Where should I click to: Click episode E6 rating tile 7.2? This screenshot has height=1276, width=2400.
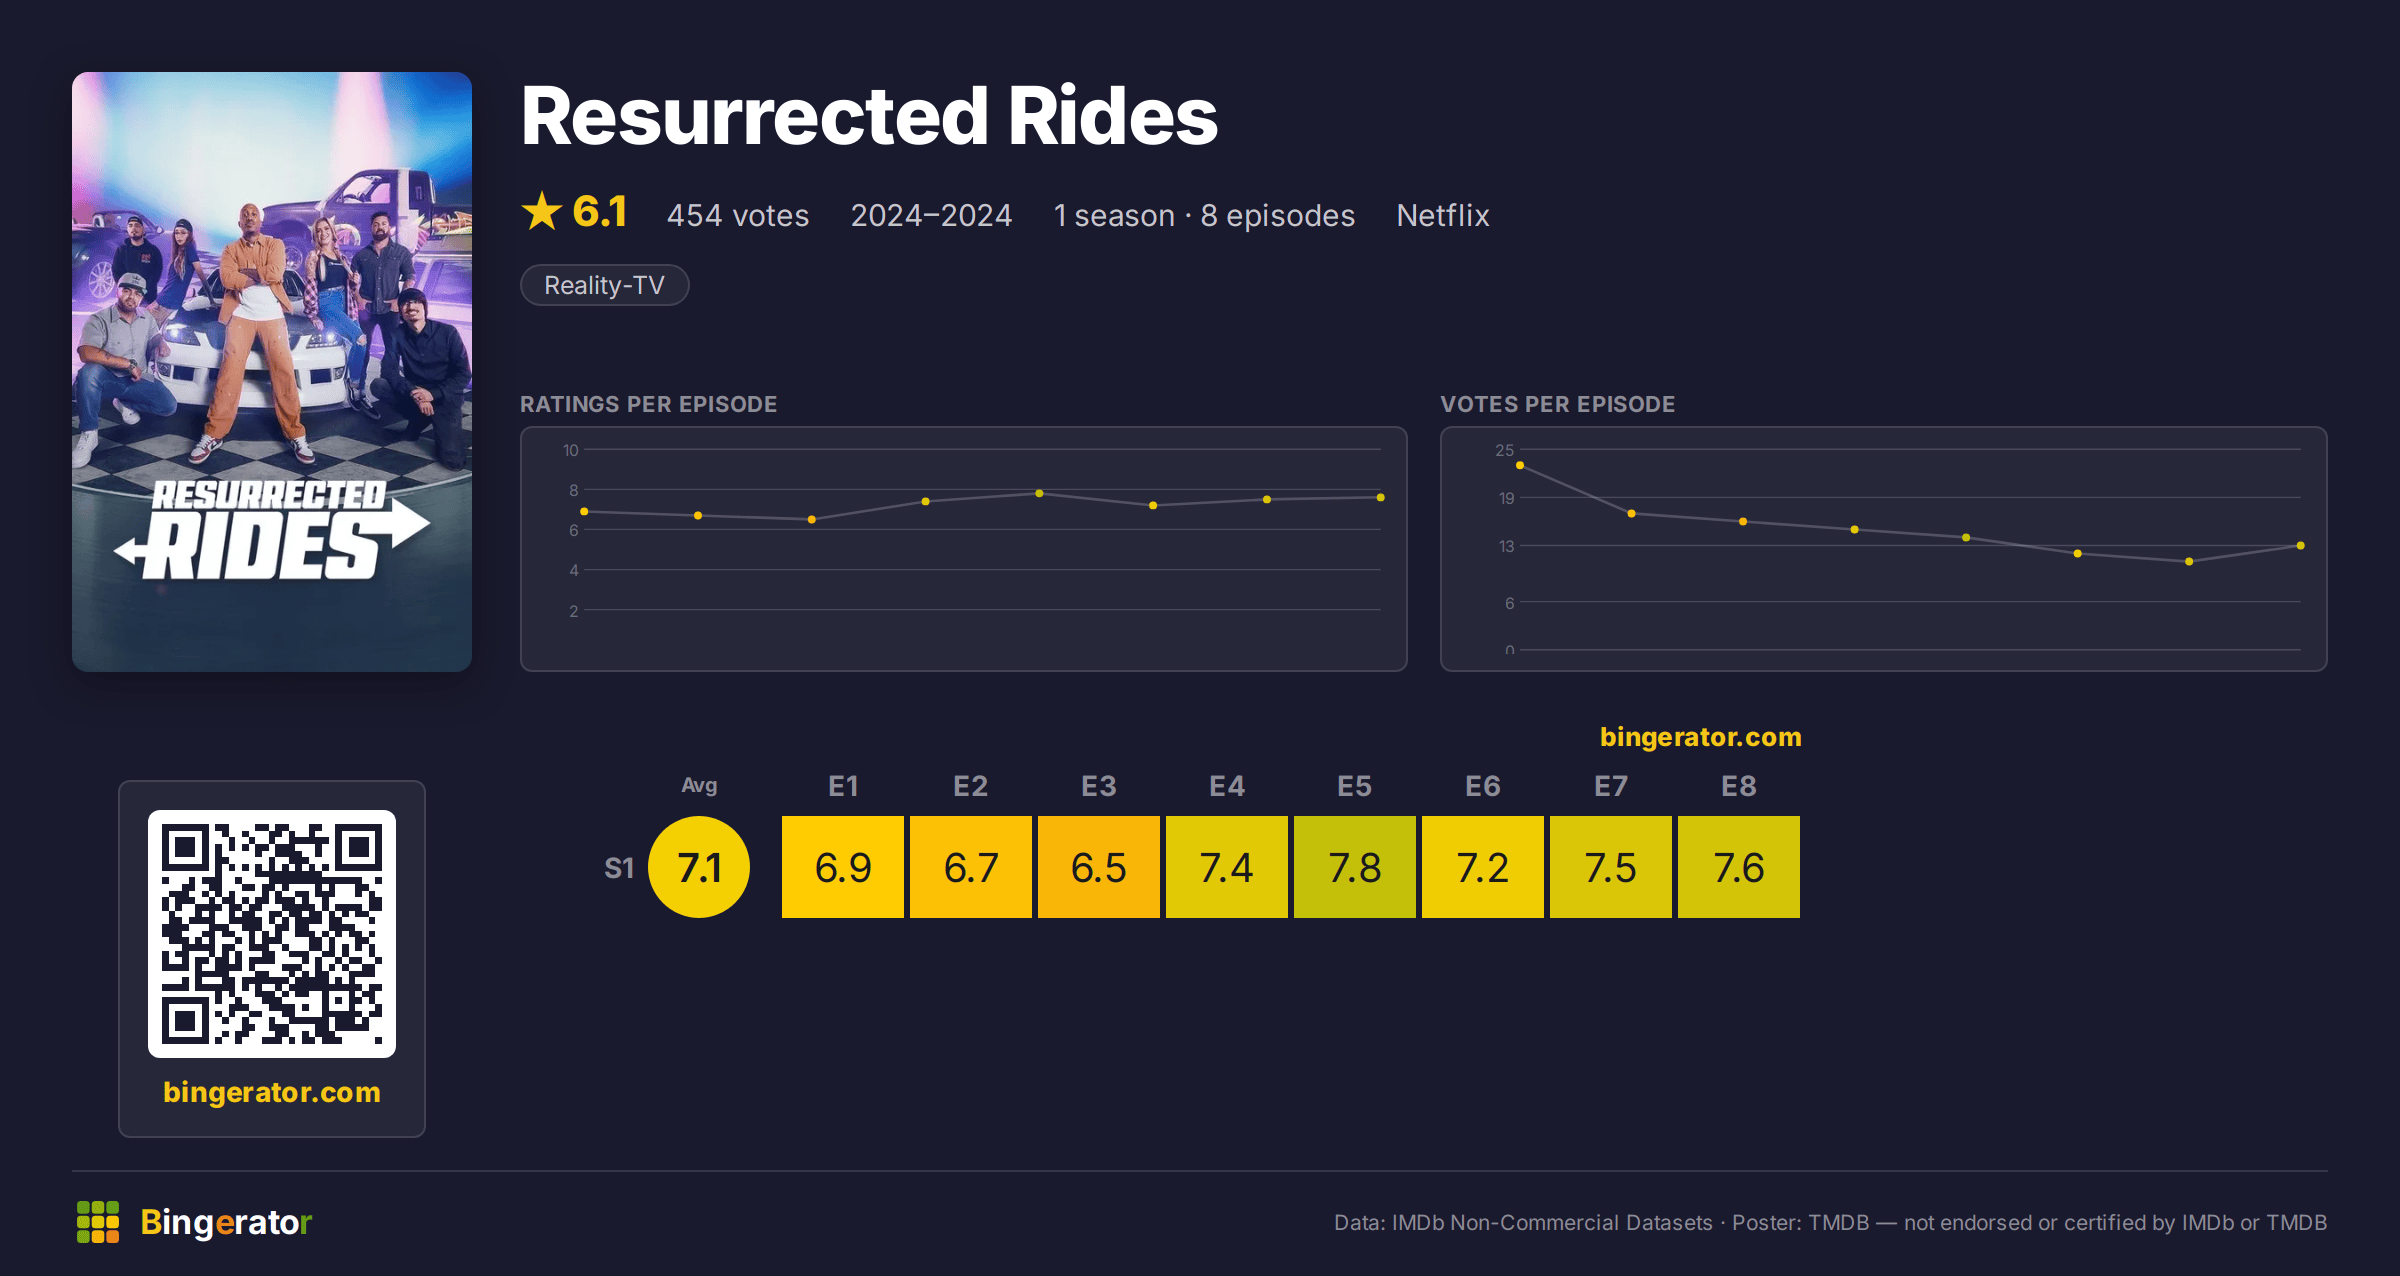[1483, 867]
